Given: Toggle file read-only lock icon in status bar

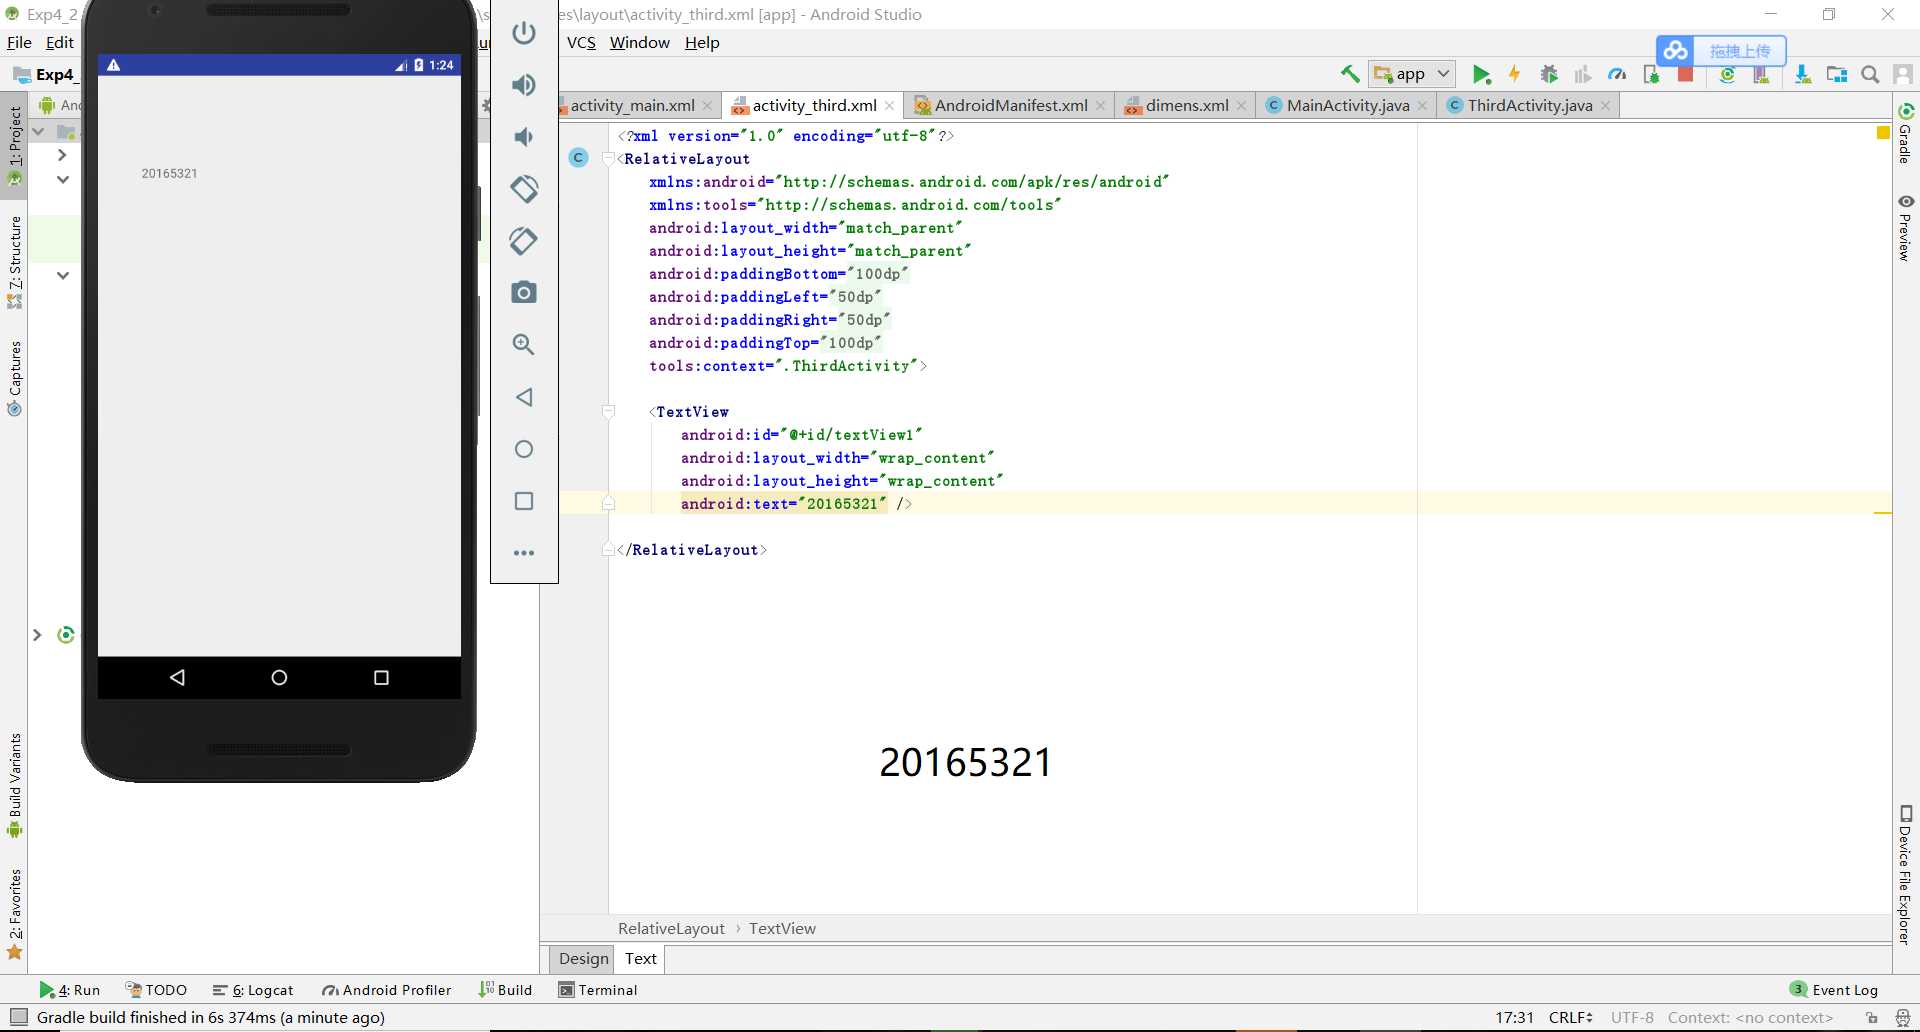Looking at the screenshot, I should point(1872,1018).
